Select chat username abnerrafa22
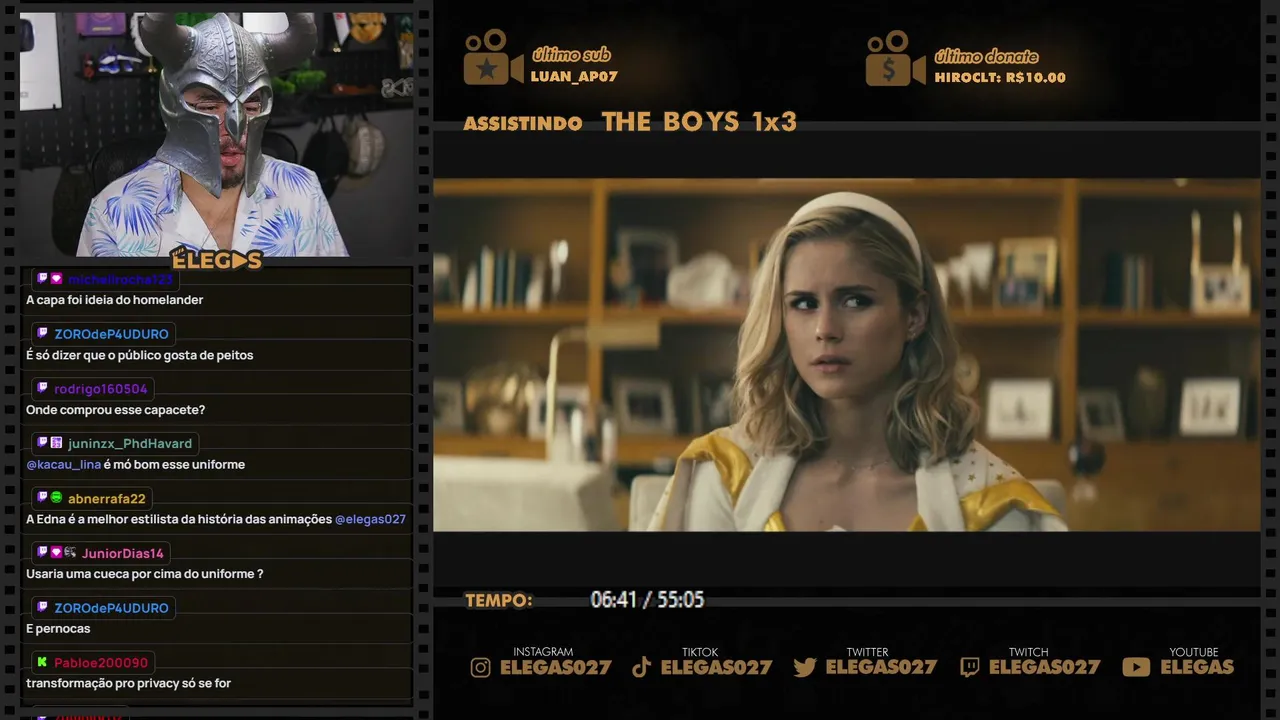The height and width of the screenshot is (720, 1280). tap(107, 498)
